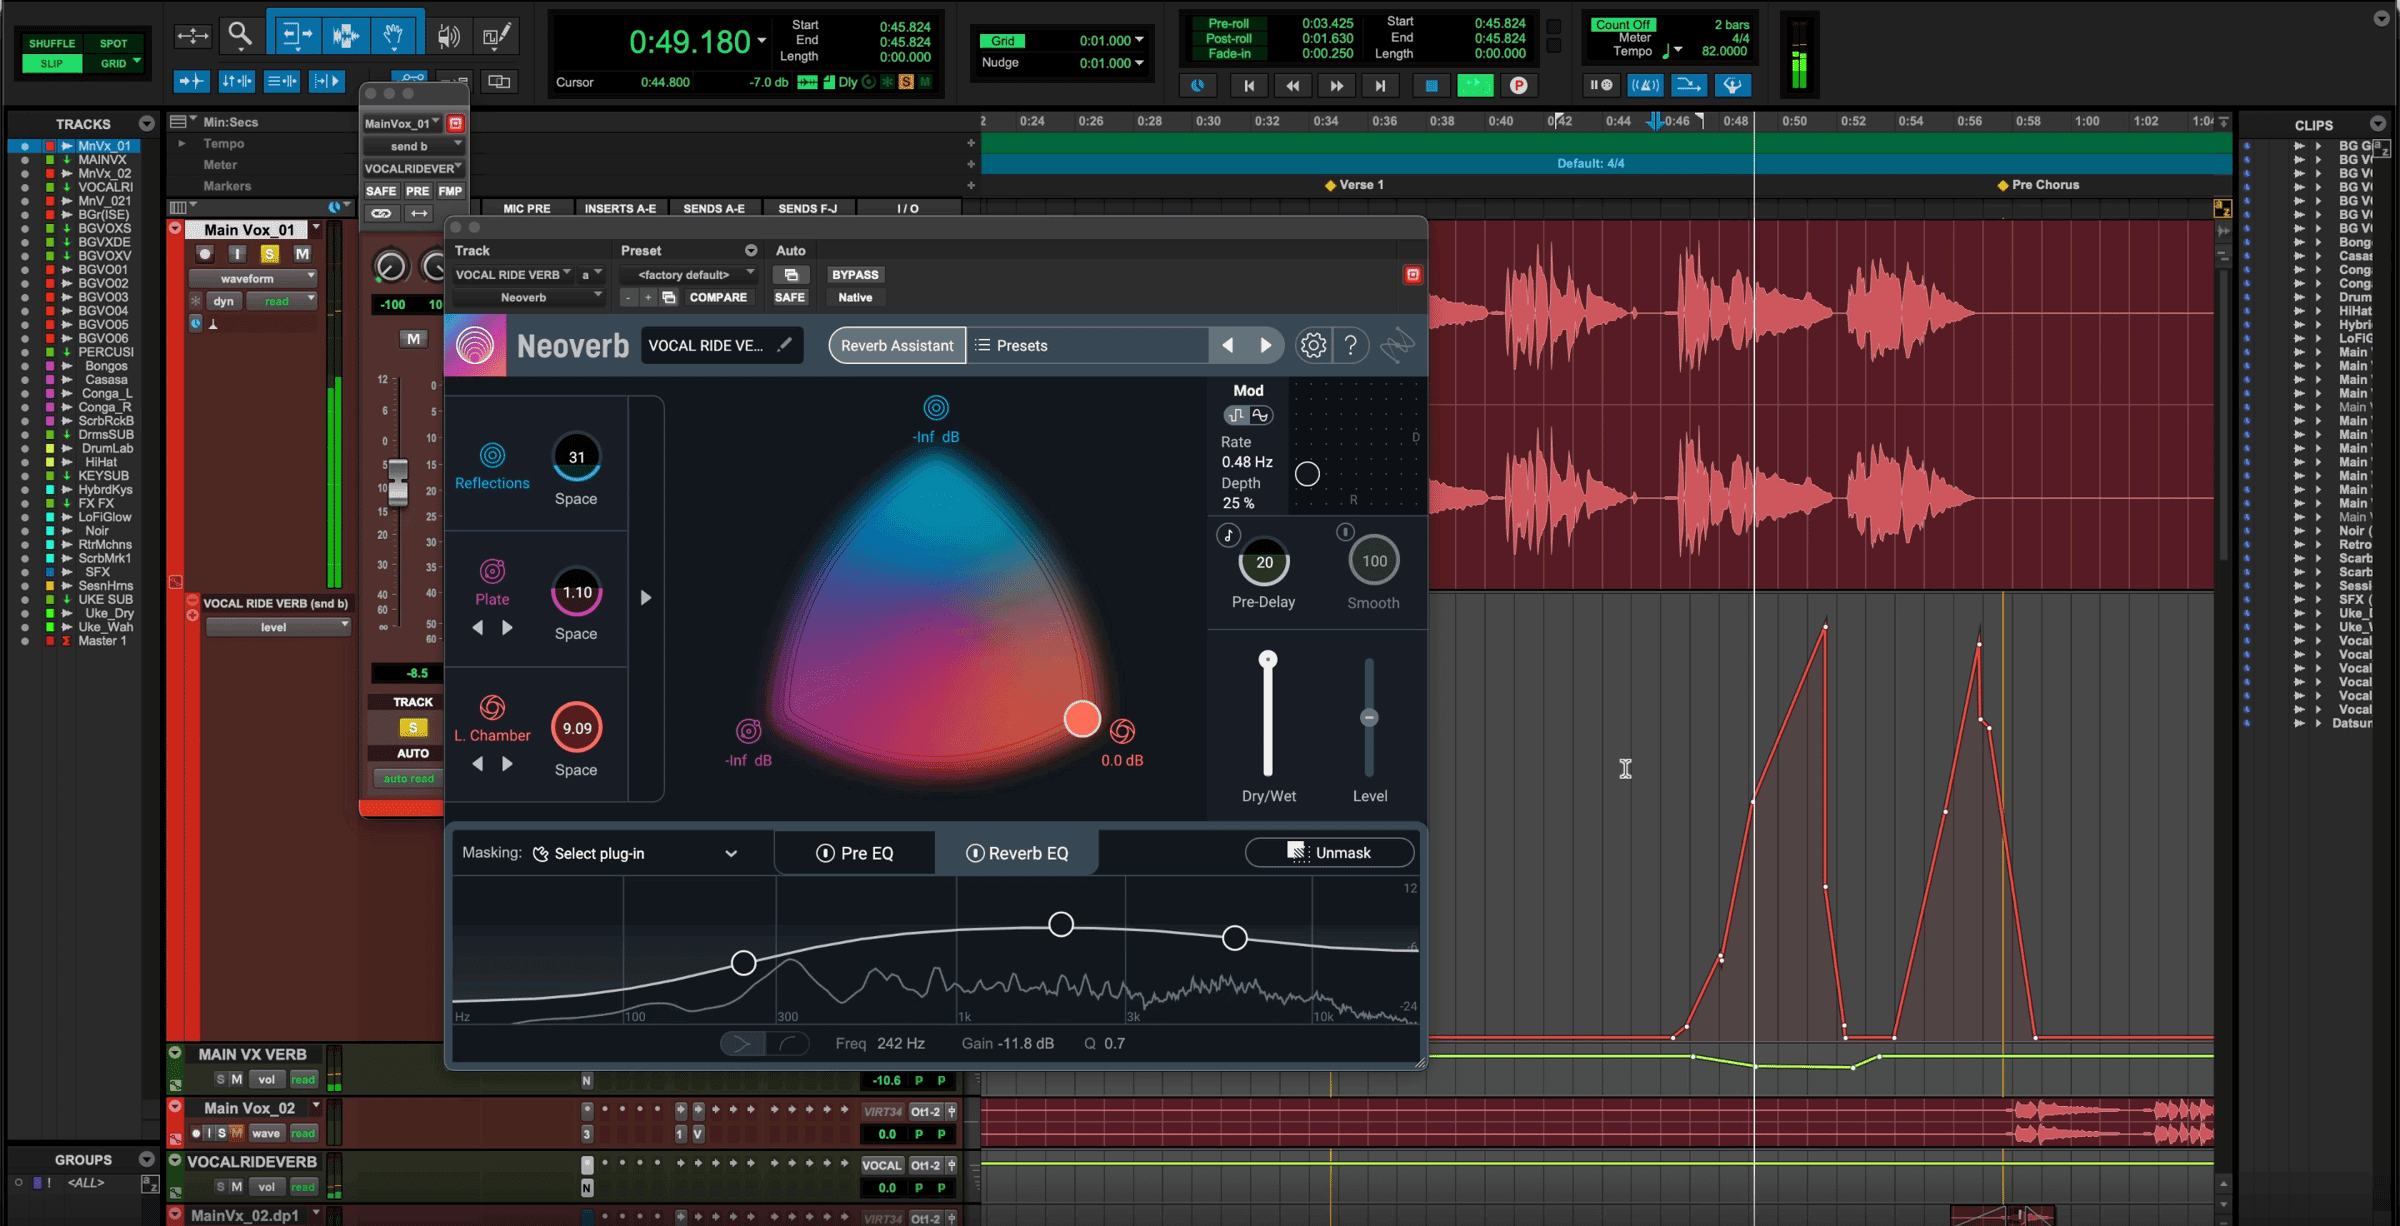Open Neoverb settings gear icon
Image resolution: width=2400 pixels, height=1226 pixels.
(x=1313, y=345)
